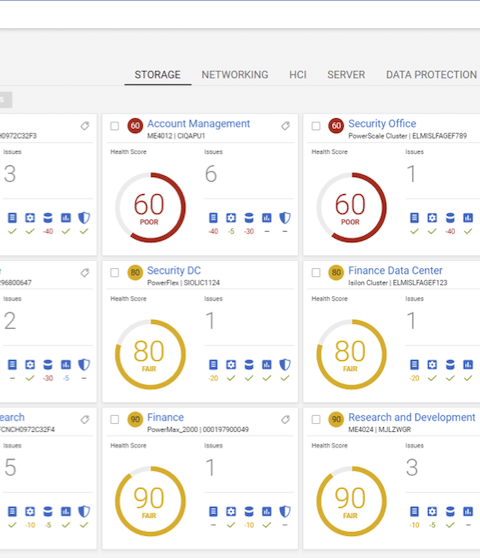Click the tag icon on Finance card

[285, 420]
